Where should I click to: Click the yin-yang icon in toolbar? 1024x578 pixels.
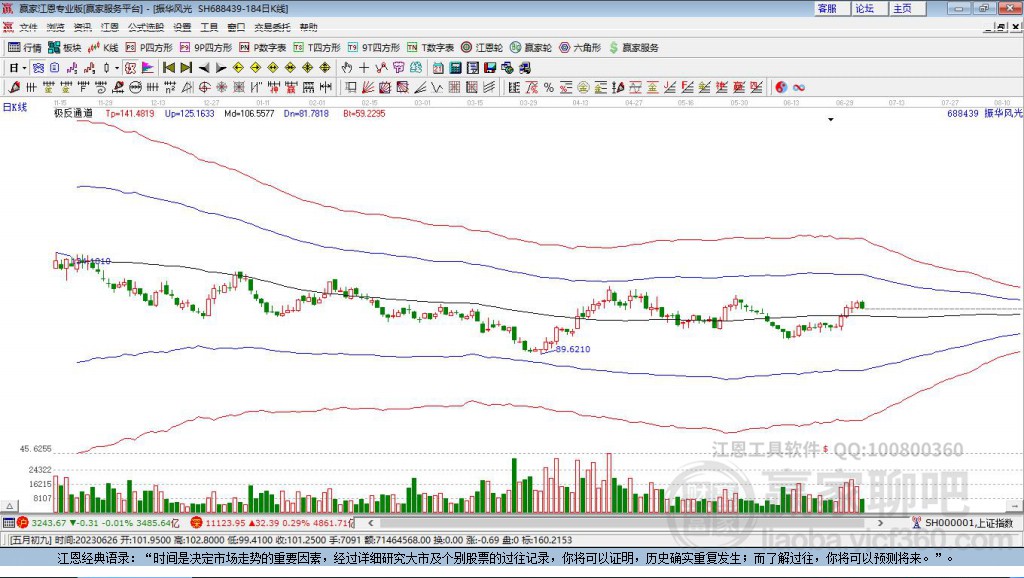point(781,87)
